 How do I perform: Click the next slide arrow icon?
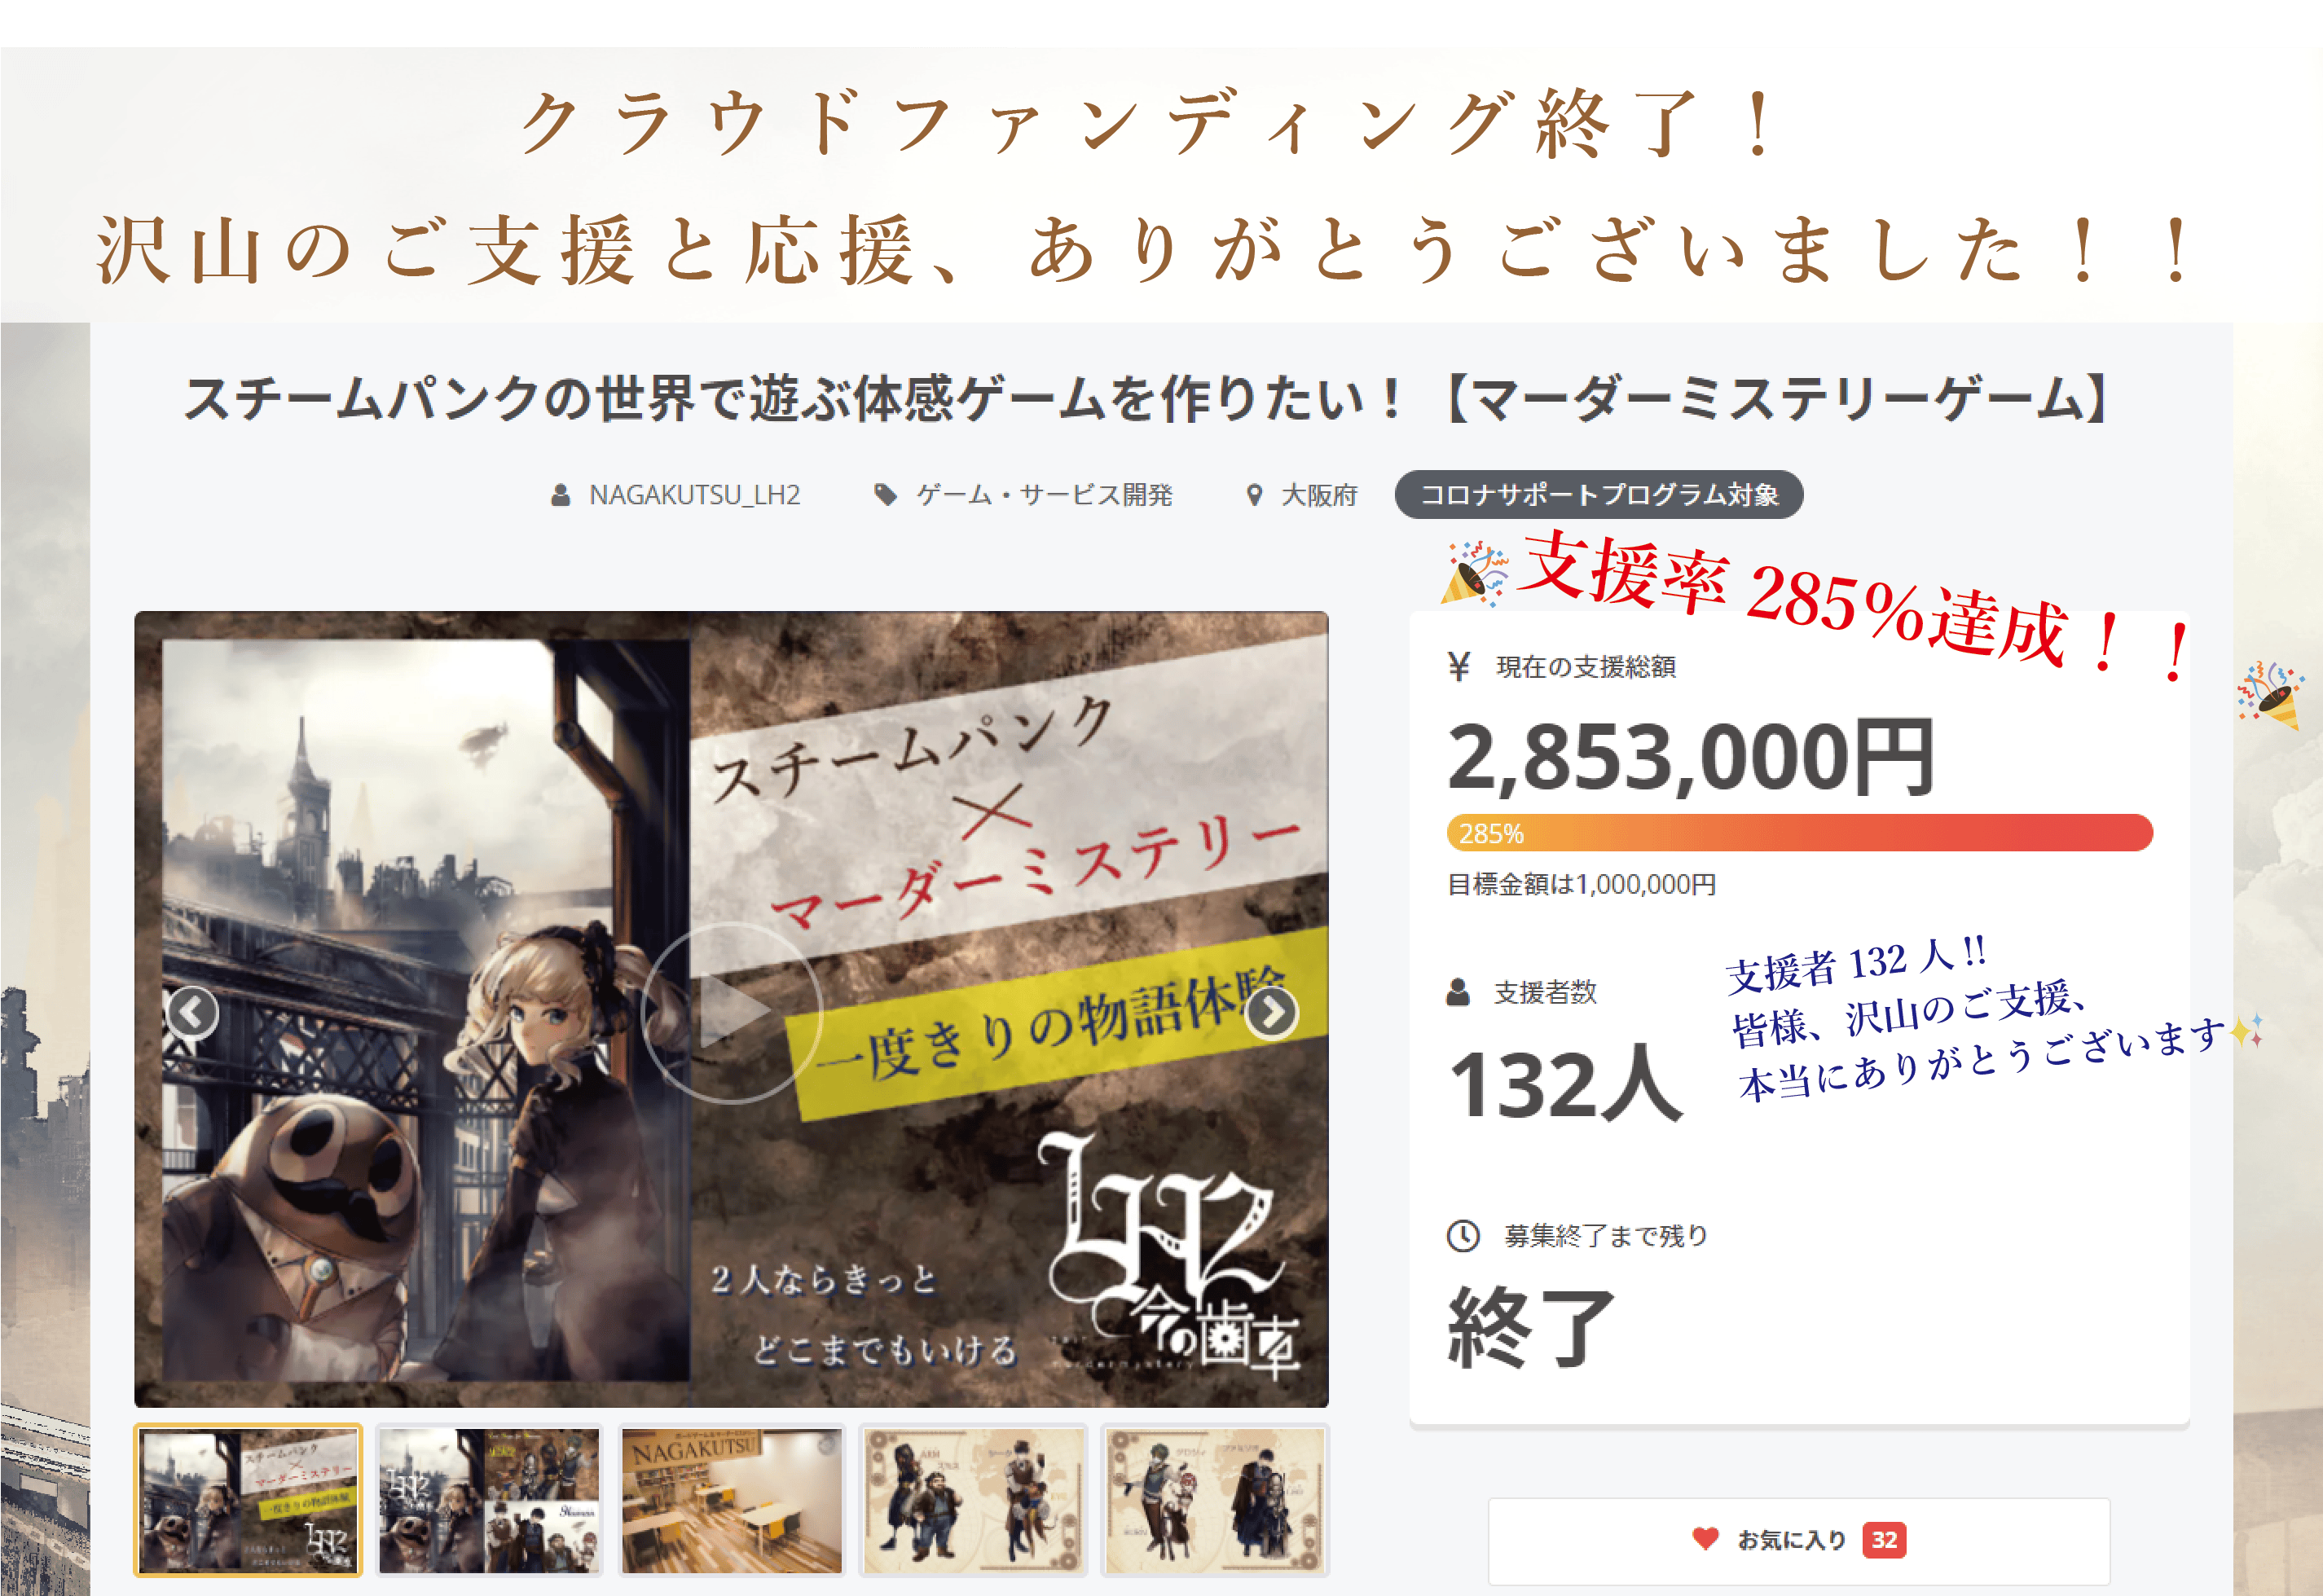coord(1271,1012)
